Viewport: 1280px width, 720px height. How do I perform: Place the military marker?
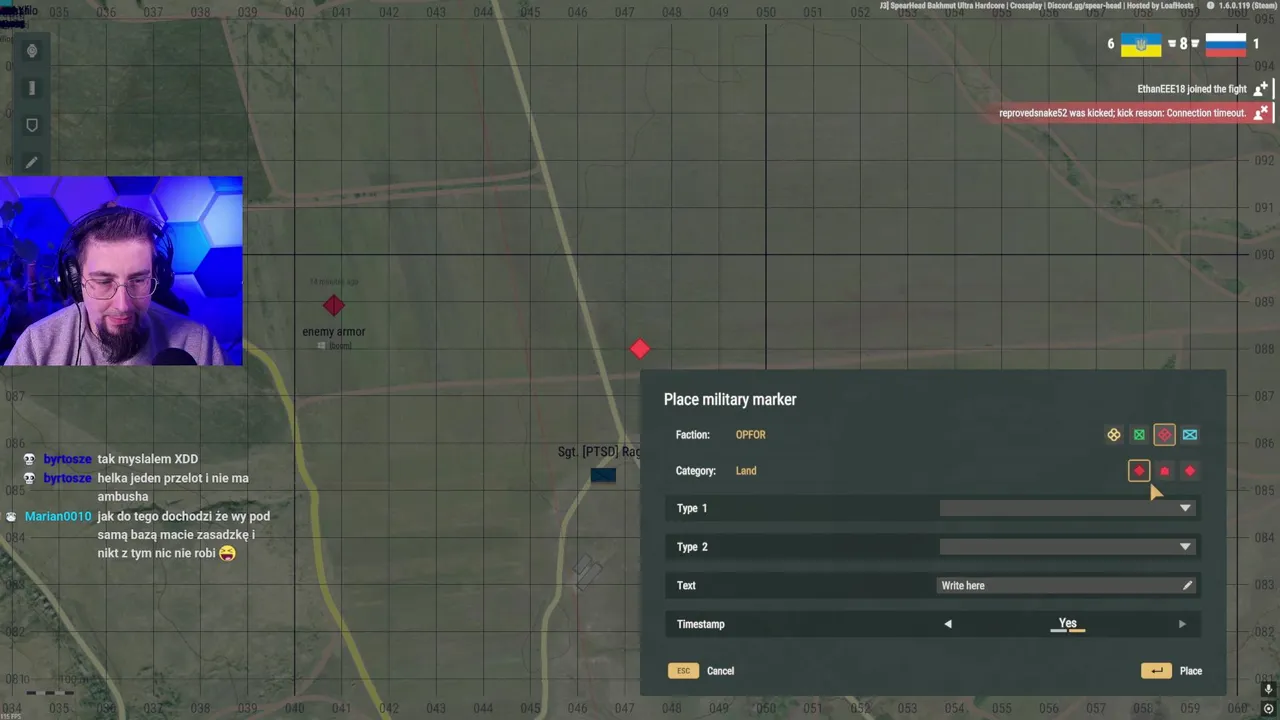(x=1191, y=671)
